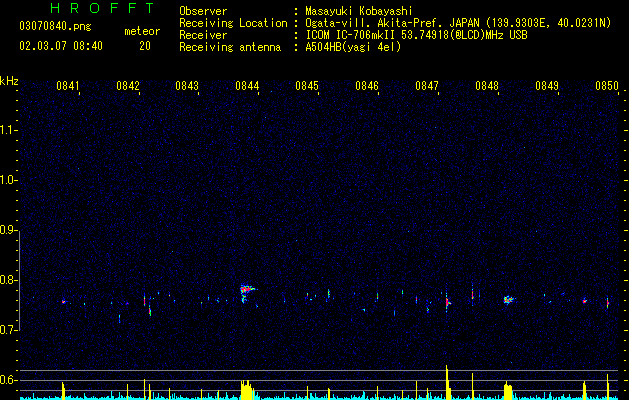Select receiver ICOM IC-706mkII frequency text
Viewport: 629px width, 400px height.
click(x=416, y=35)
